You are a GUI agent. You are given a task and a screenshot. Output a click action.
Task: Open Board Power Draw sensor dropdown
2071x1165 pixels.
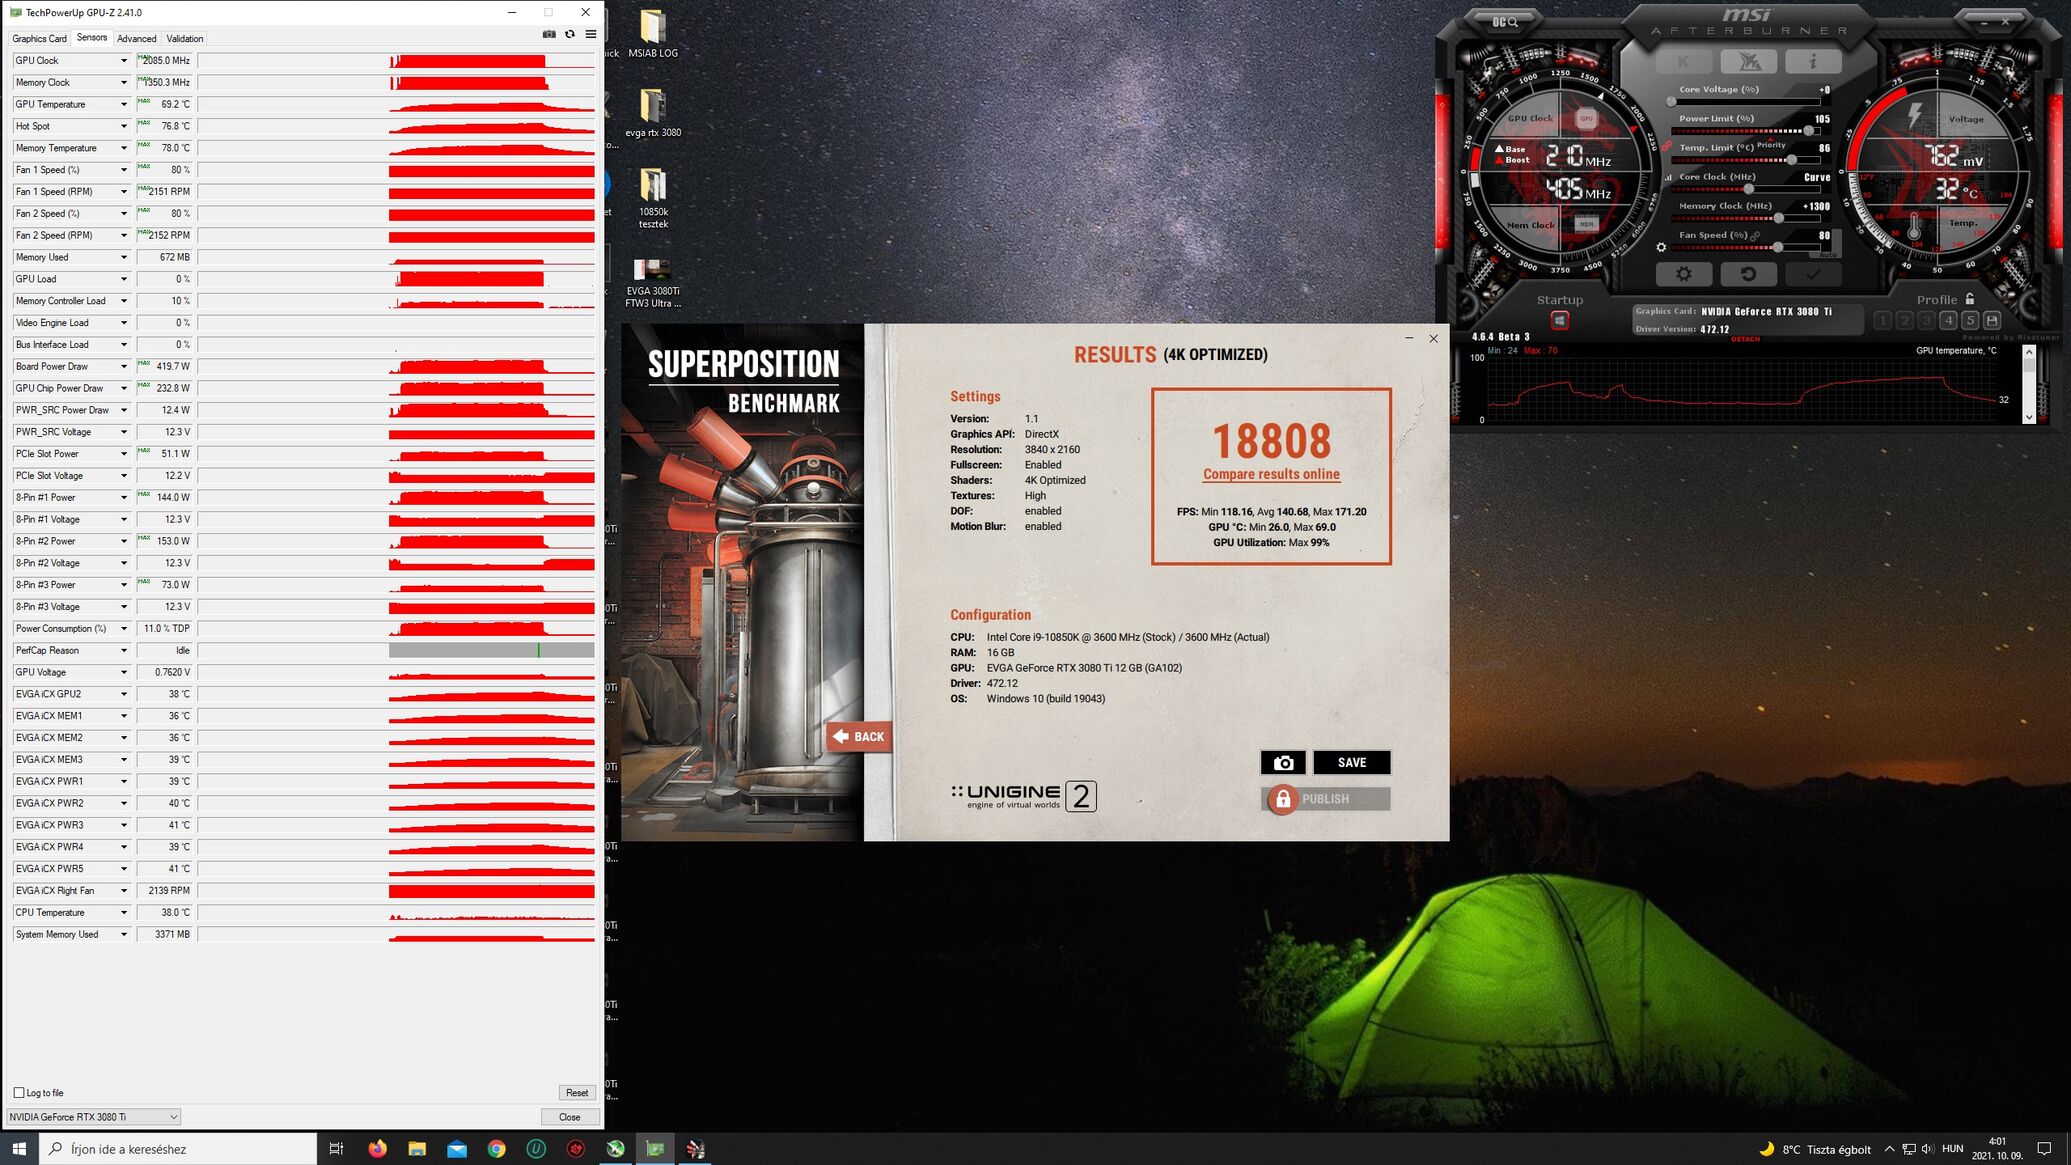click(124, 367)
